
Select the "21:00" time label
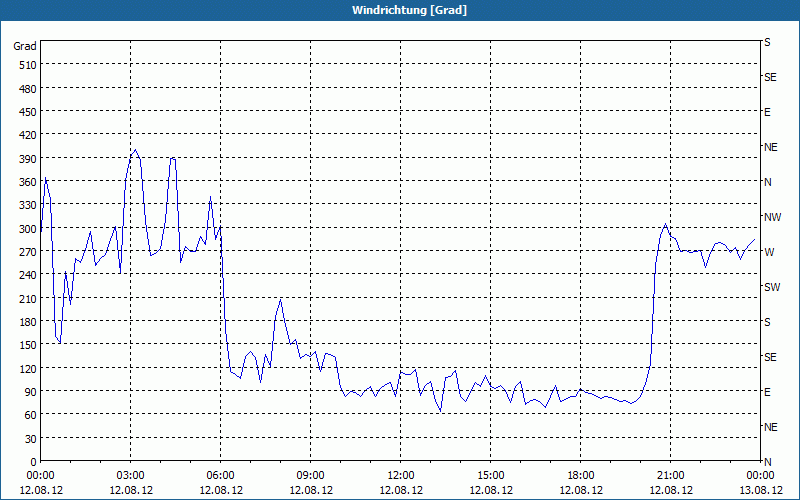(670, 476)
